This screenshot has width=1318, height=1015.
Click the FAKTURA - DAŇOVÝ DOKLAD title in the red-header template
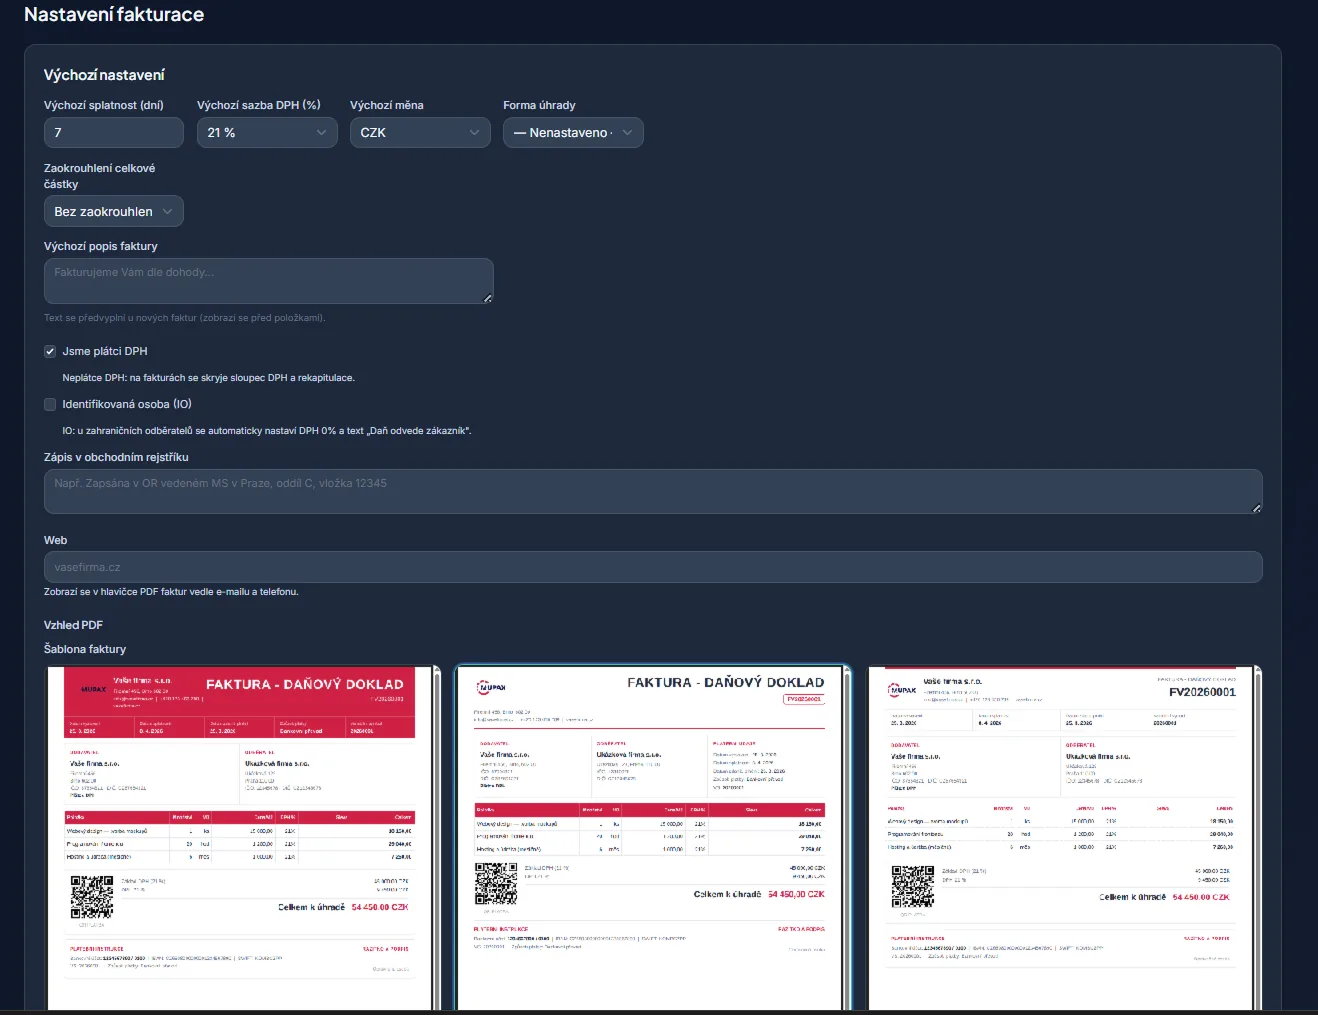pos(305,685)
